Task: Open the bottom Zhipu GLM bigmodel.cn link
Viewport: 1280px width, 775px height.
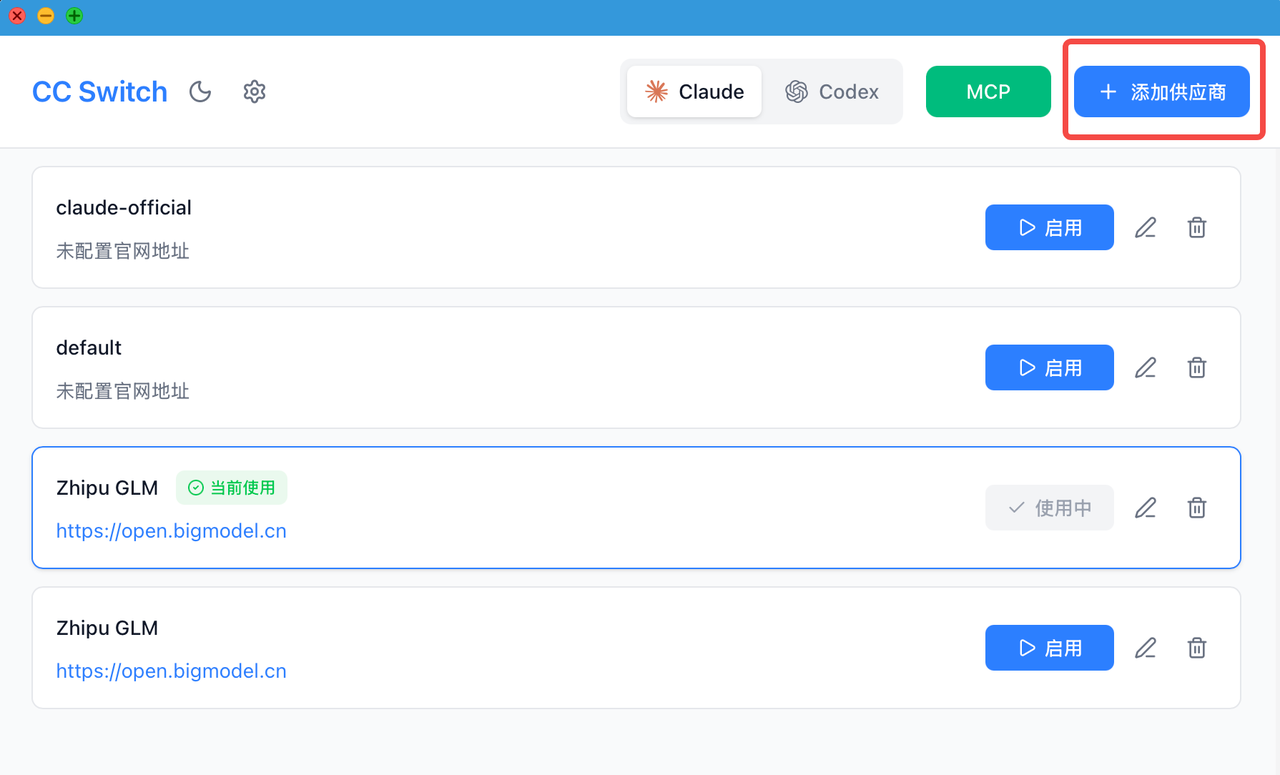Action: tap(171, 671)
